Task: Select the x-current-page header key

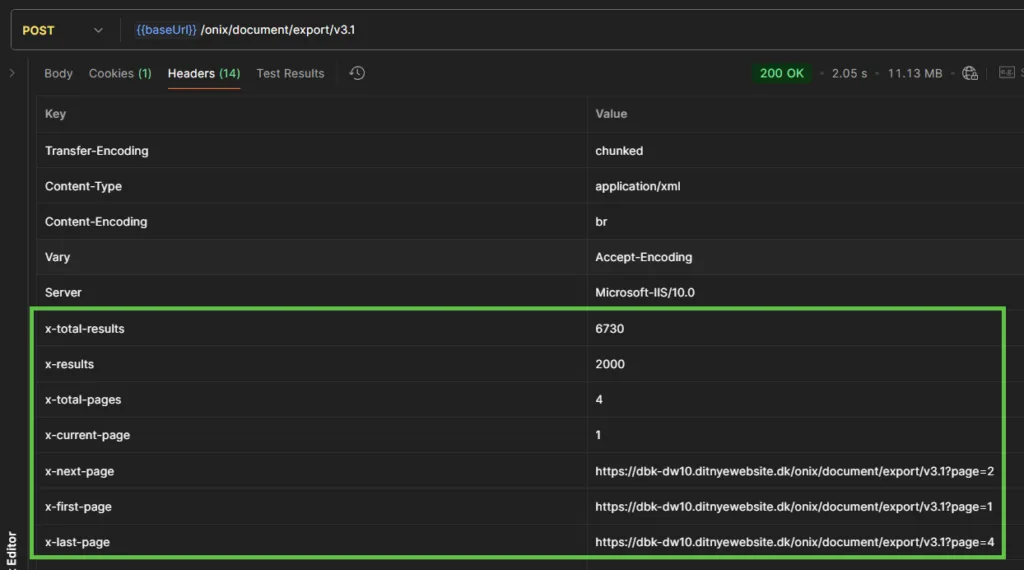Action: pyautogui.click(x=88, y=435)
